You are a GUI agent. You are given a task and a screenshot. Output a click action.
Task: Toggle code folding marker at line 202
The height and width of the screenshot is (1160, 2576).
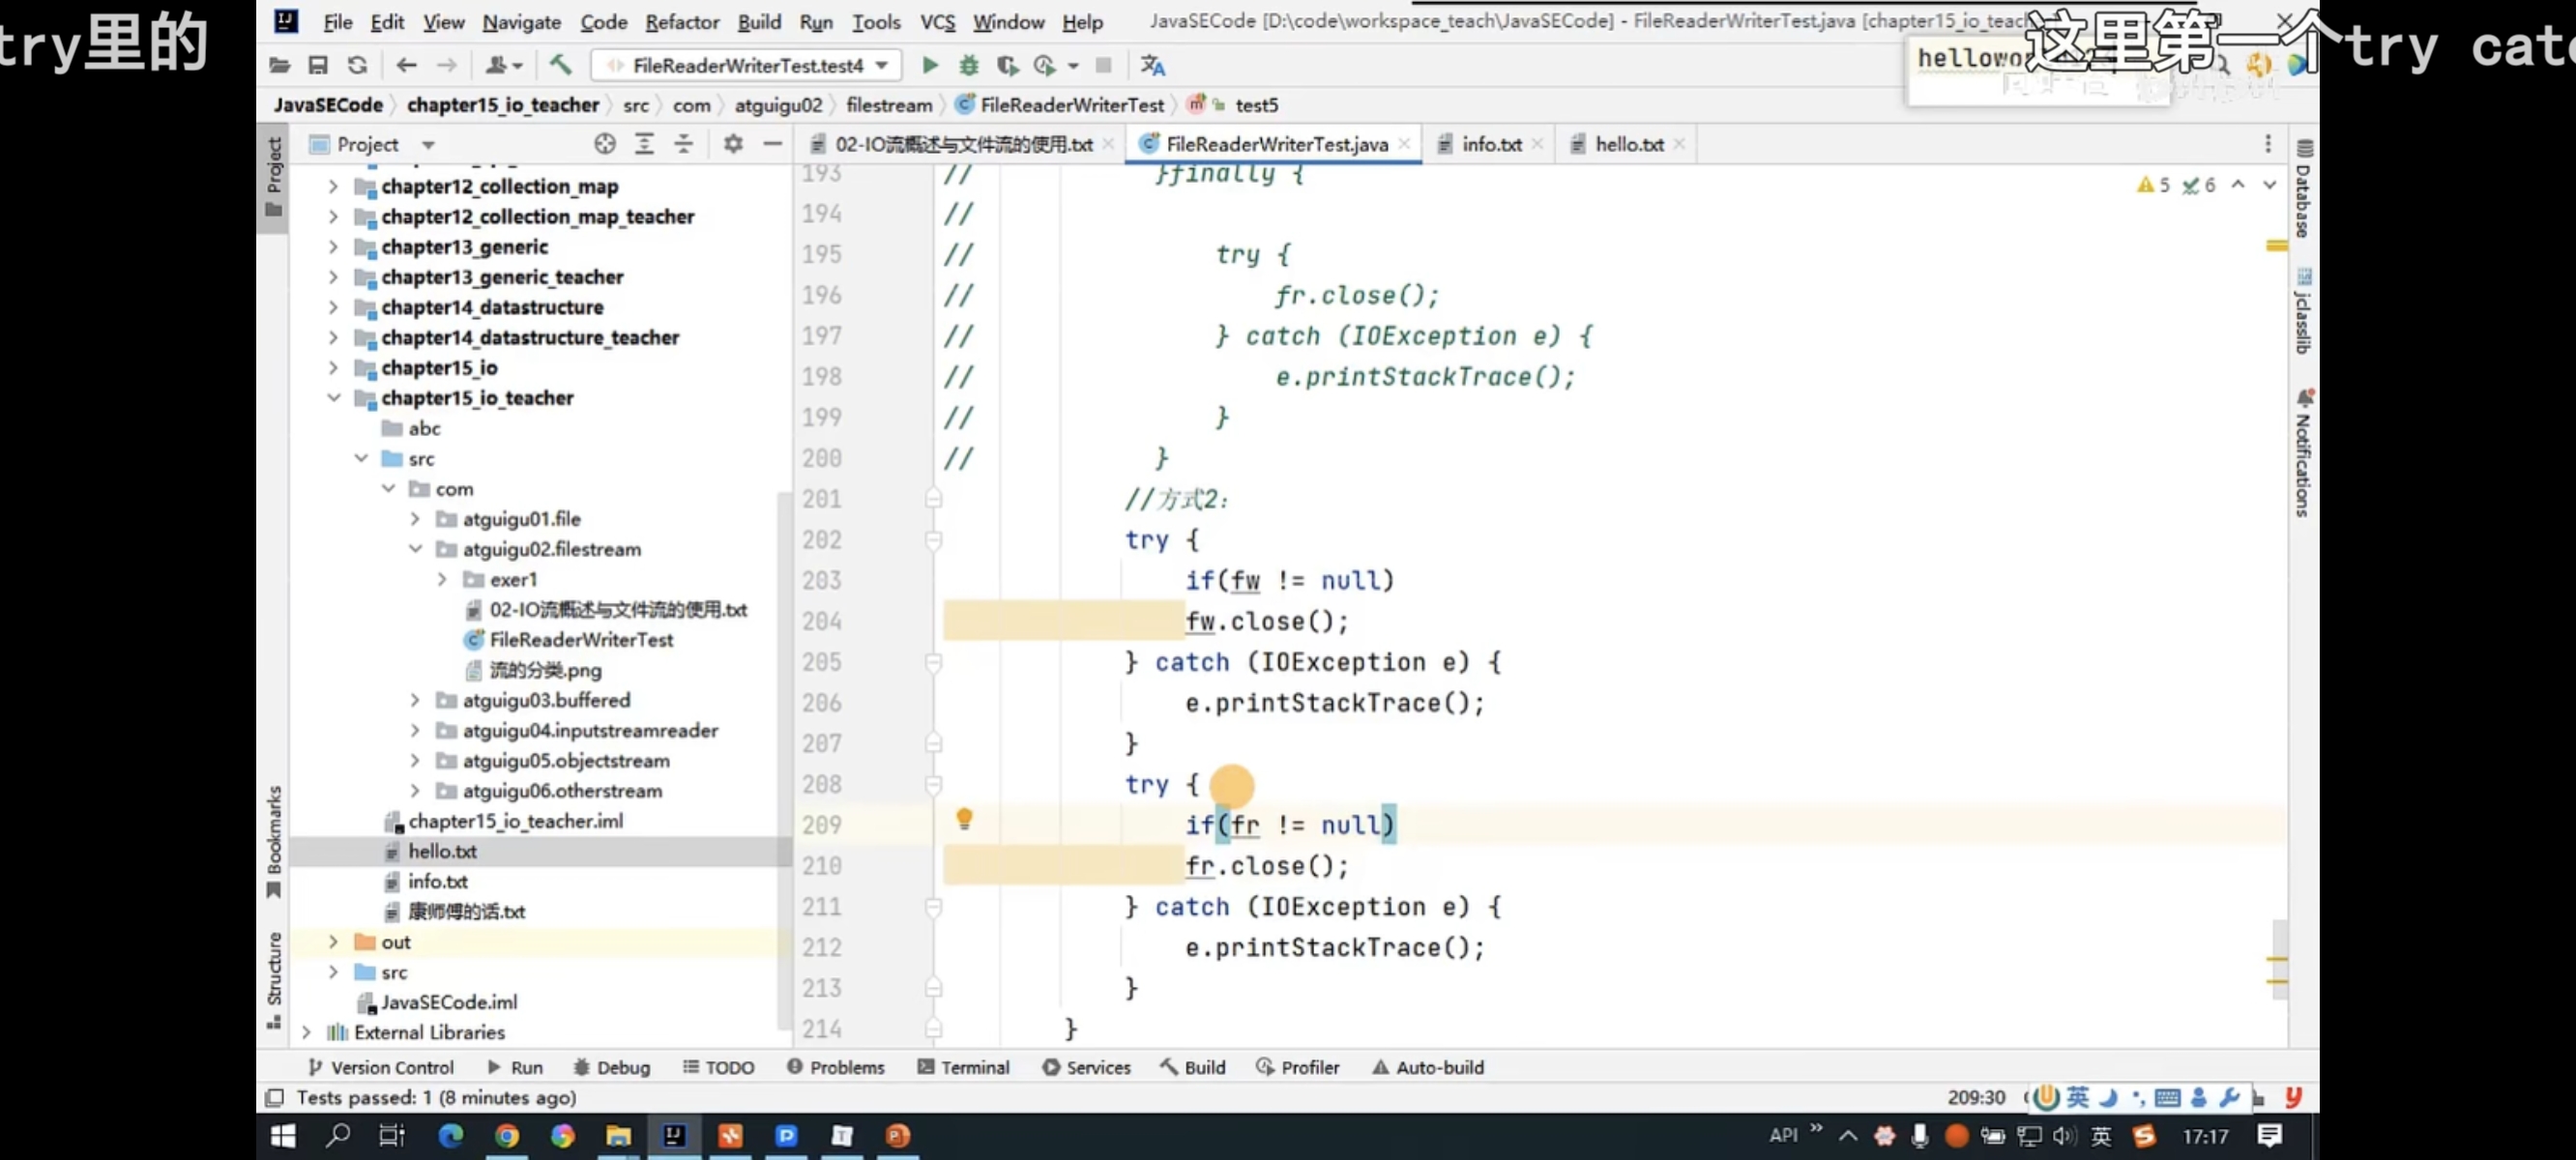[x=933, y=540]
